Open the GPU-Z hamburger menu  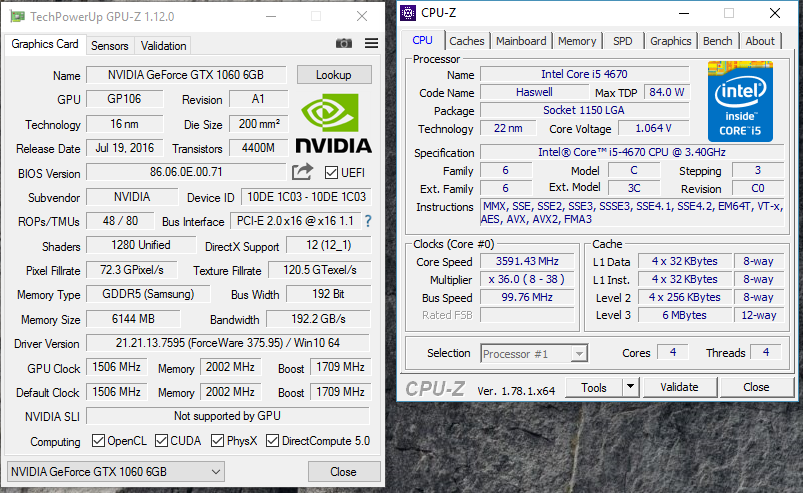click(371, 43)
